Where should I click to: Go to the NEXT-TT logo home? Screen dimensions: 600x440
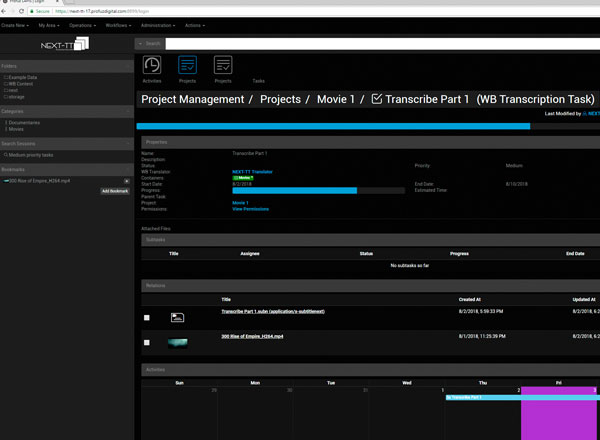pos(65,44)
